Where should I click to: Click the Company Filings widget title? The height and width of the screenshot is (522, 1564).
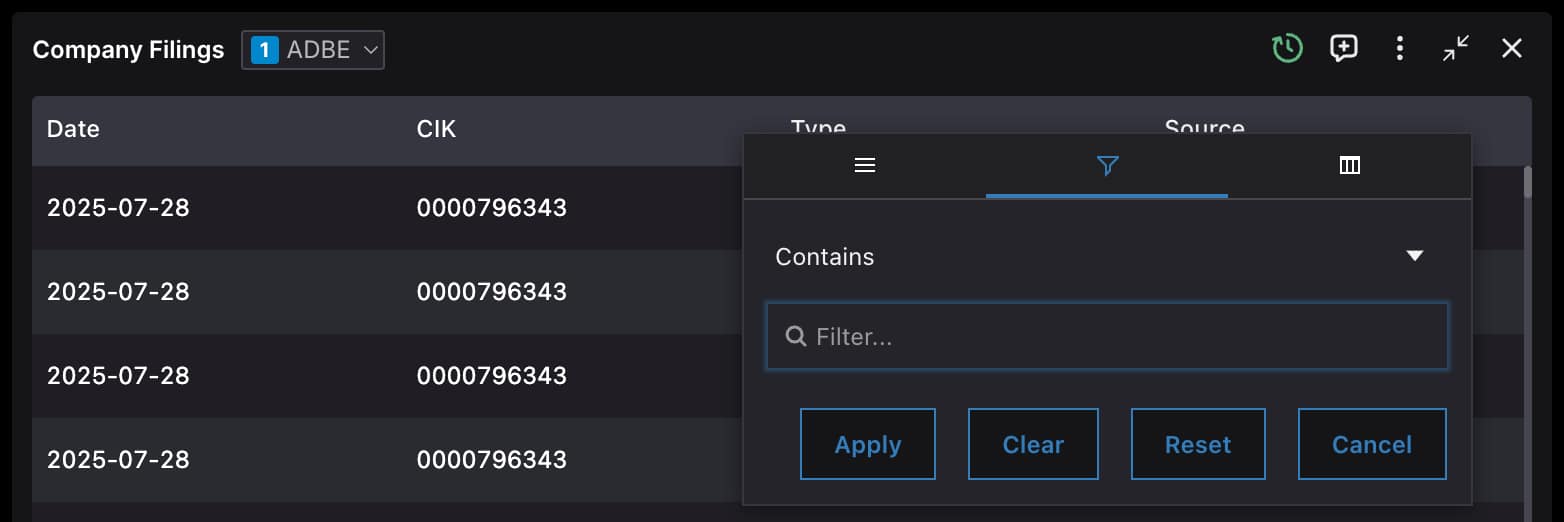tap(128, 50)
